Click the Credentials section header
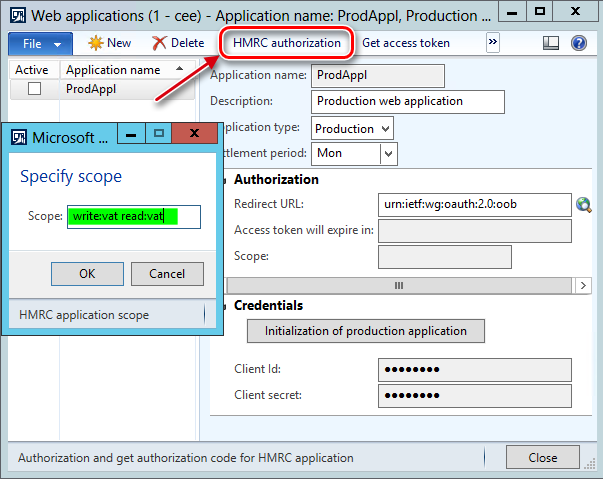This screenshot has height=479, width=603. coord(268,306)
